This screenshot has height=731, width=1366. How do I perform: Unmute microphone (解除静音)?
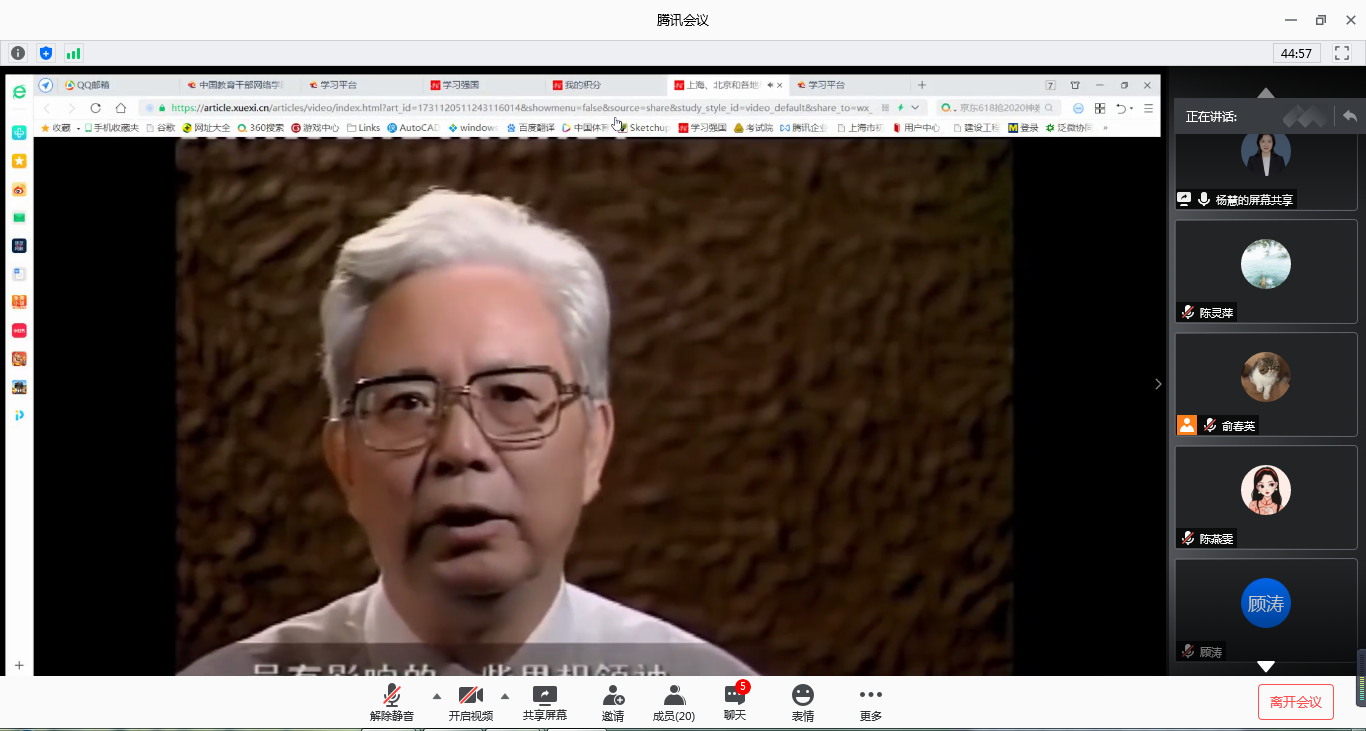tap(392, 703)
